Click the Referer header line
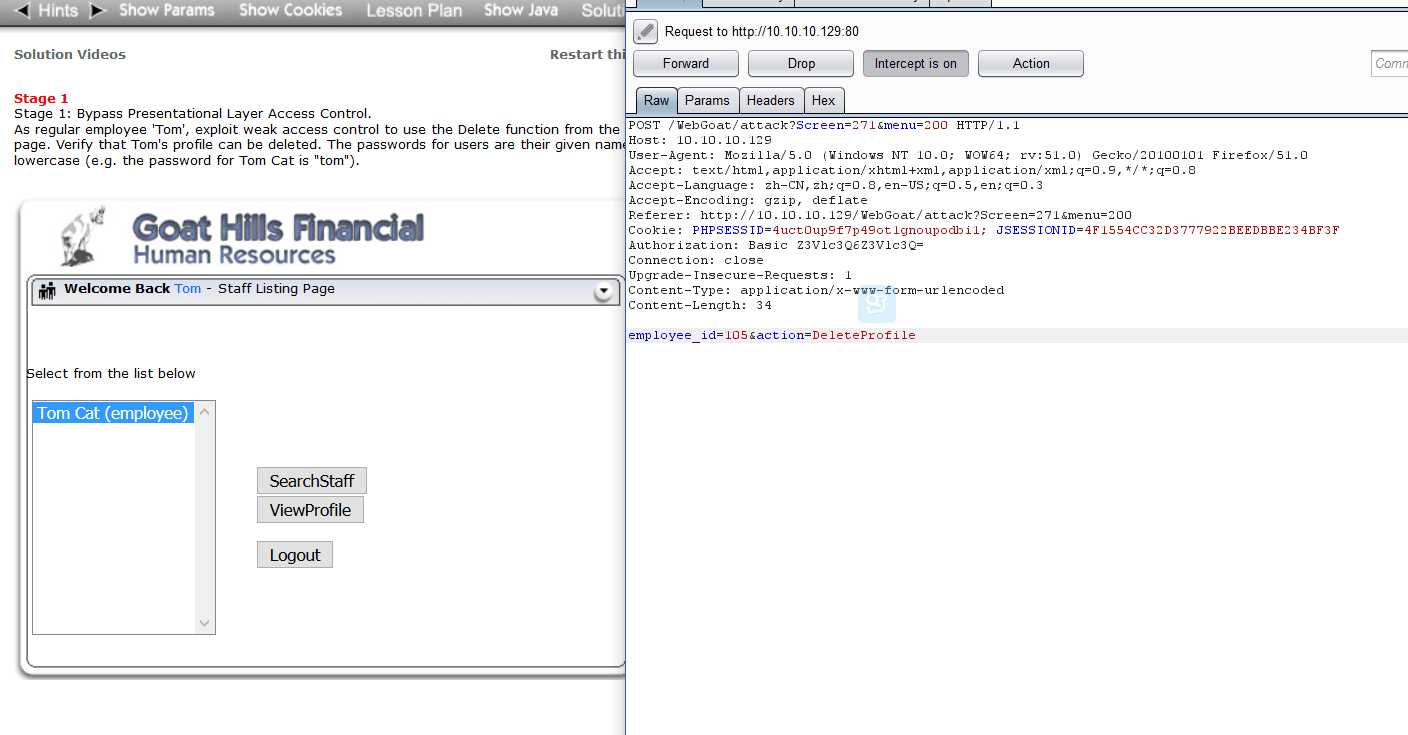This screenshot has height=735, width=1408. point(880,216)
